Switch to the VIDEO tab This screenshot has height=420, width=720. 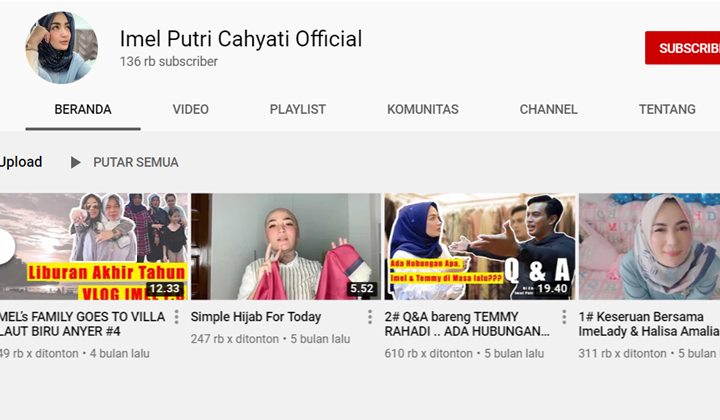(x=191, y=109)
